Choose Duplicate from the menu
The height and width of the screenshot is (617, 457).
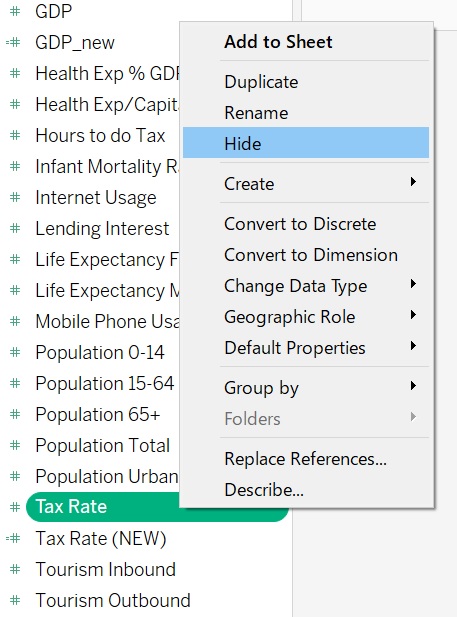pos(306,82)
